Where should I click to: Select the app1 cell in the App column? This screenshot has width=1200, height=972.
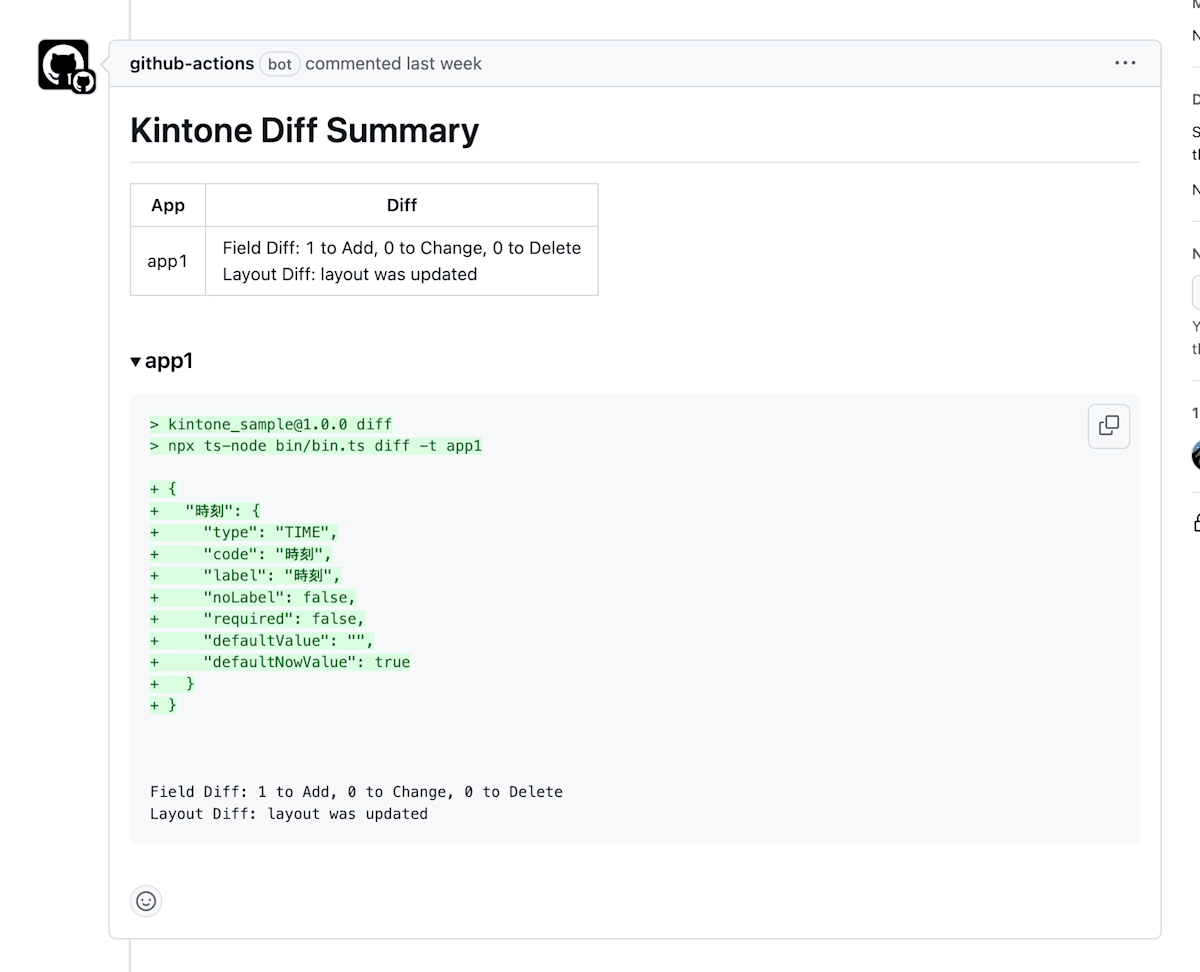[167, 260]
